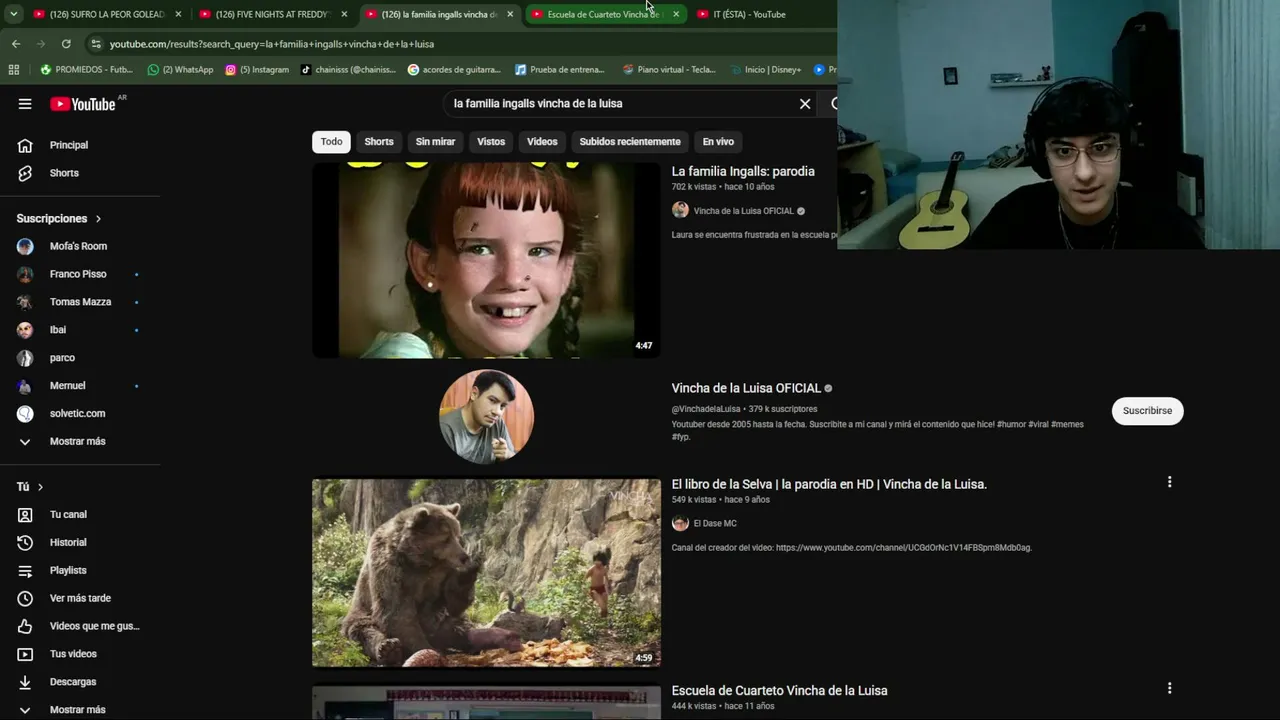
Task: Play La familia Ingalls parodia thumbnail
Action: pyautogui.click(x=486, y=260)
